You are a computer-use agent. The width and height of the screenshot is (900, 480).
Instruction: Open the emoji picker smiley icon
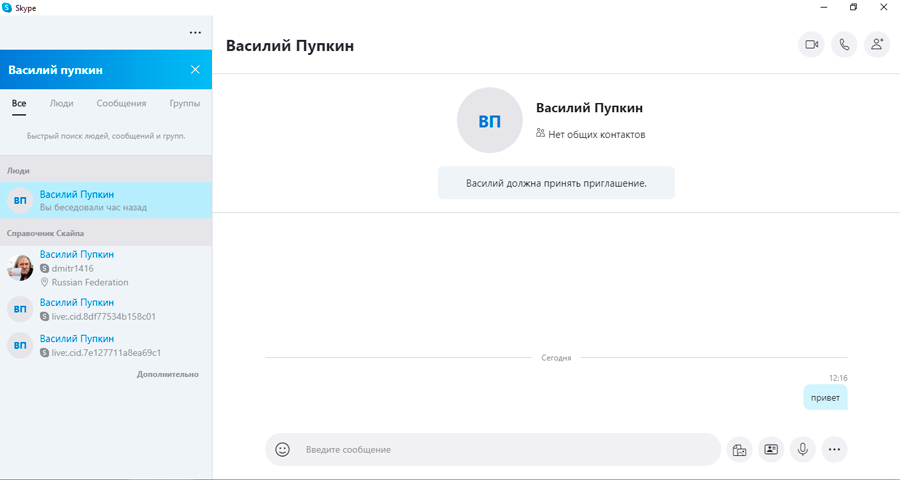(x=282, y=450)
